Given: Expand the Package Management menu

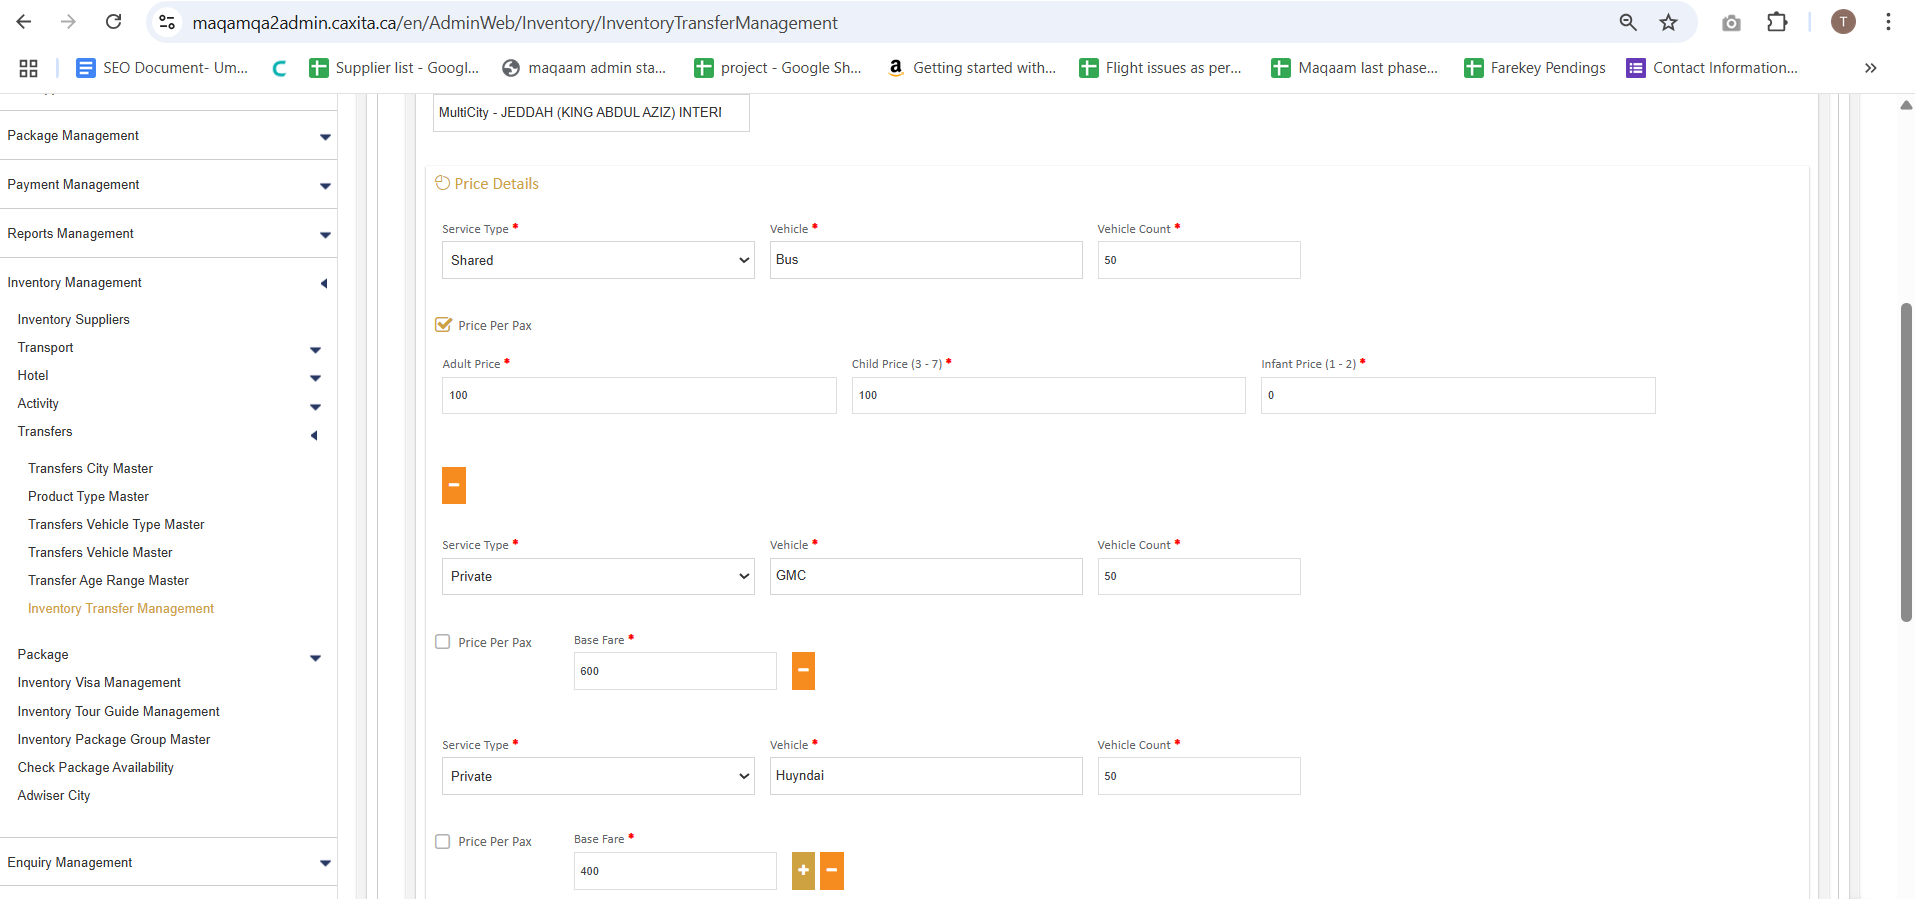Looking at the screenshot, I should click(168, 136).
